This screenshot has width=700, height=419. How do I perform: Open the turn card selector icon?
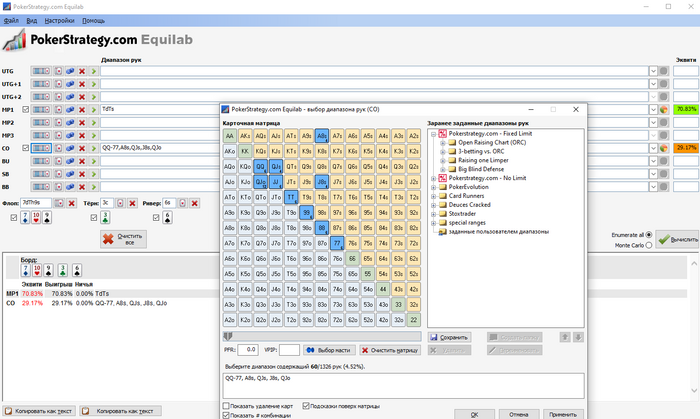[x=120, y=203]
